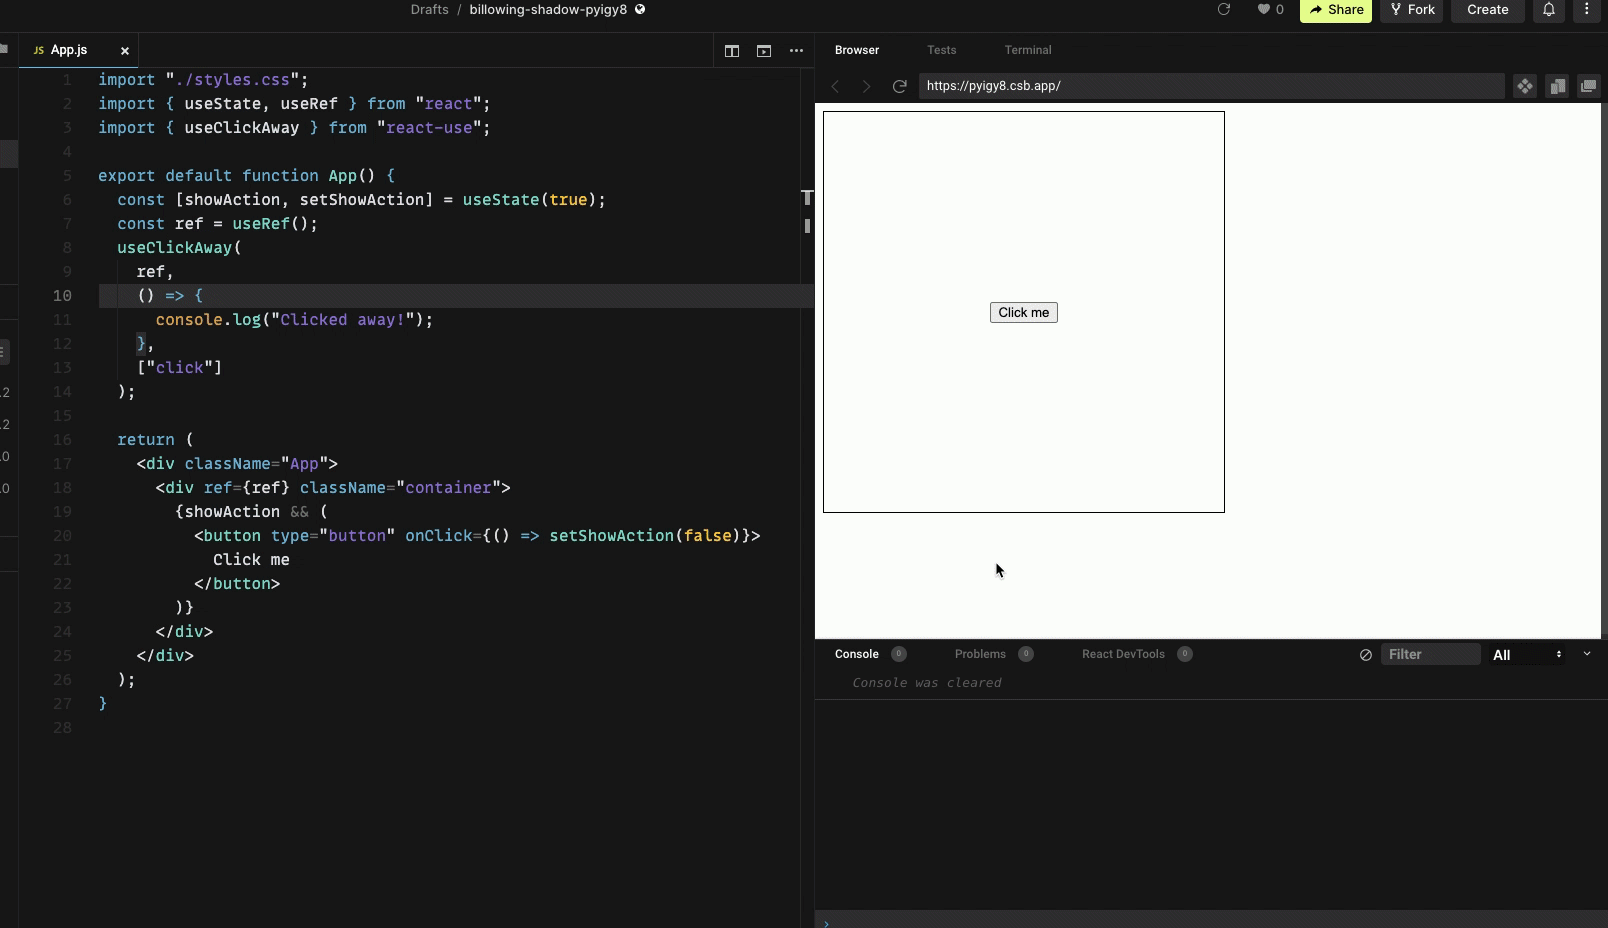This screenshot has width=1608, height=928.
Task: Go forward in the preview browser
Action: point(866,86)
